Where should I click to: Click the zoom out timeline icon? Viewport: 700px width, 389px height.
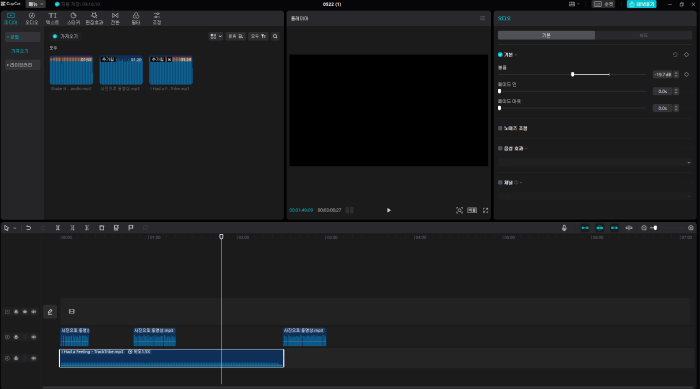click(644, 228)
